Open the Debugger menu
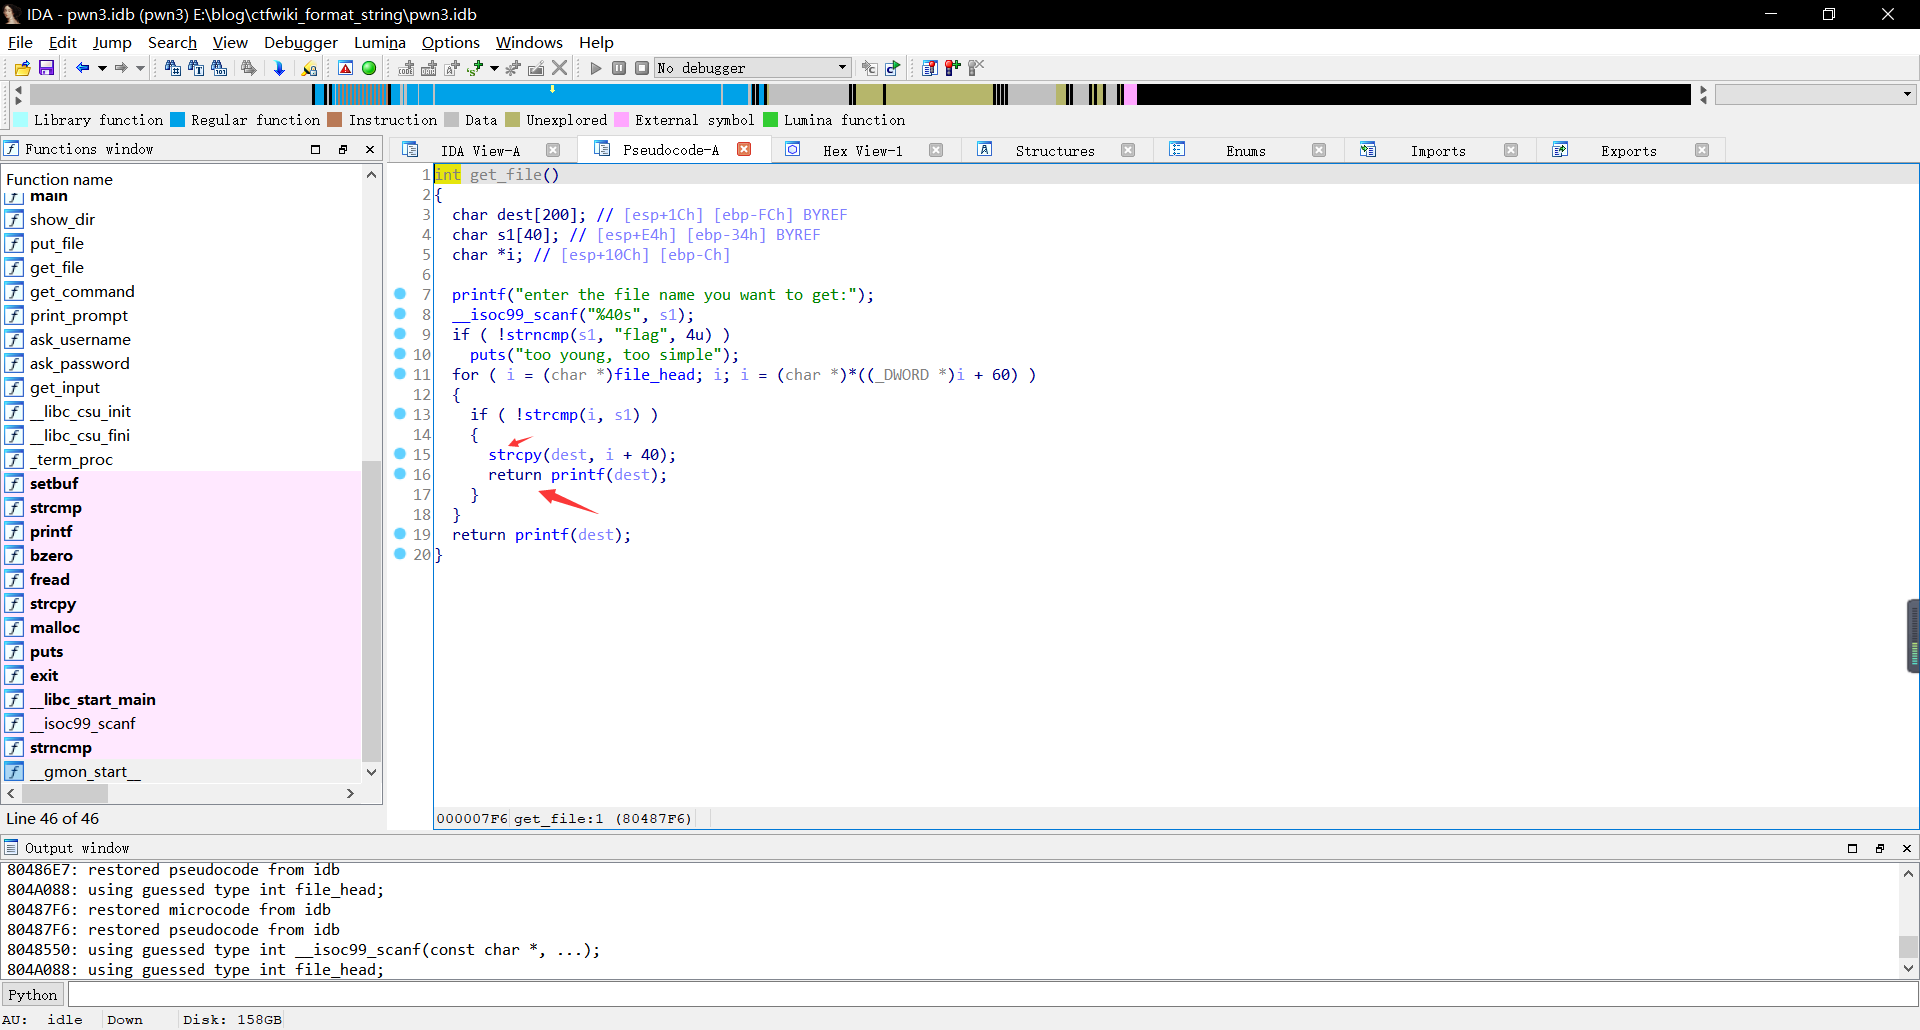1920x1030 pixels. tap(301, 42)
